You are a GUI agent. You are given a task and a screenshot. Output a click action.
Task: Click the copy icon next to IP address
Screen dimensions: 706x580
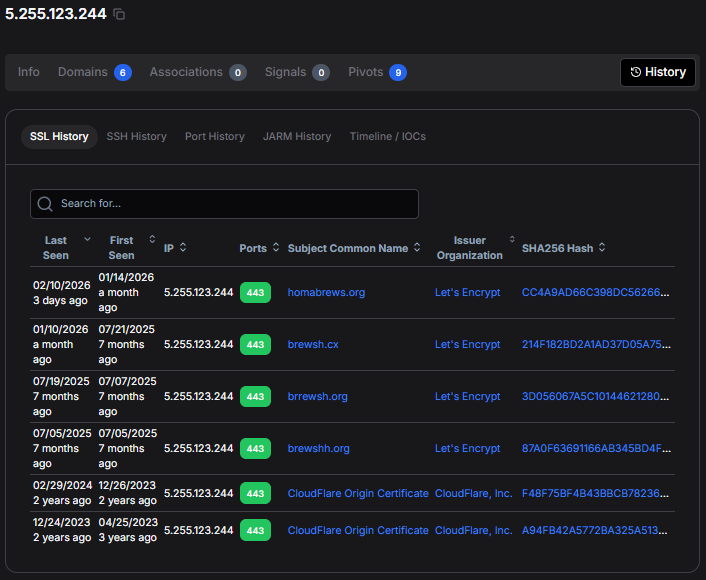(x=119, y=14)
